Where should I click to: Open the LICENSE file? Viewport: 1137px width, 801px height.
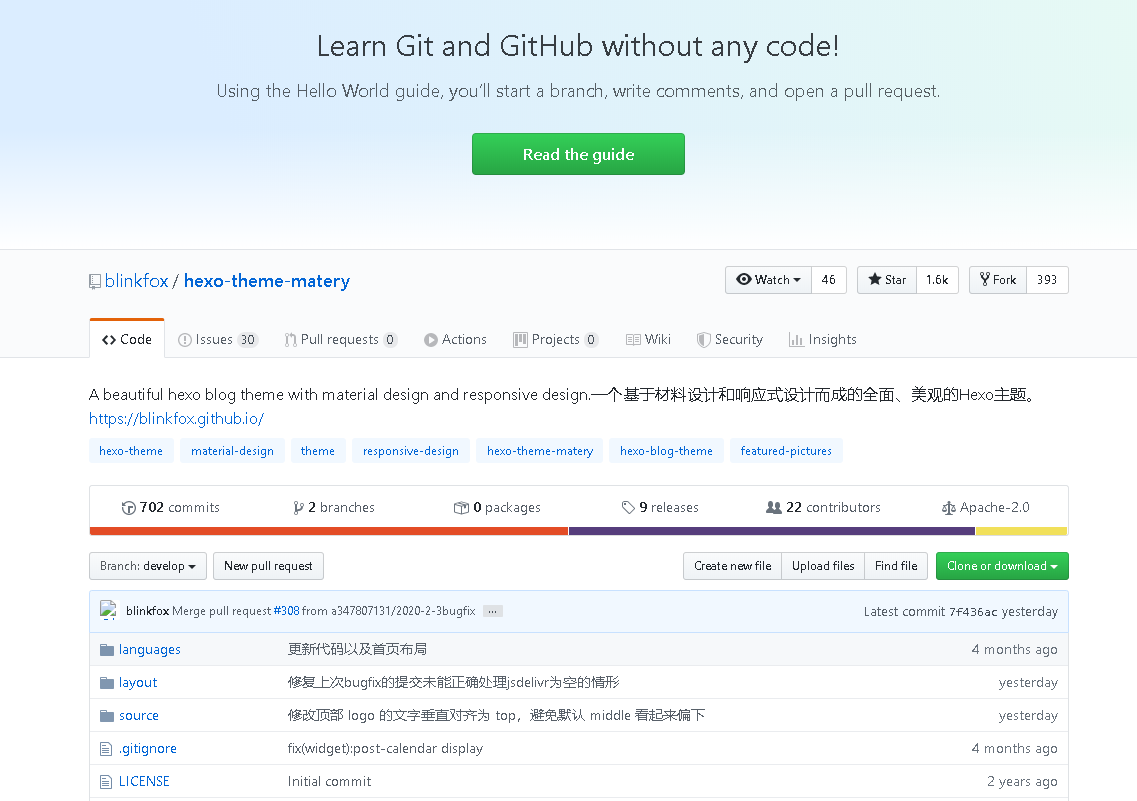[x=144, y=781]
